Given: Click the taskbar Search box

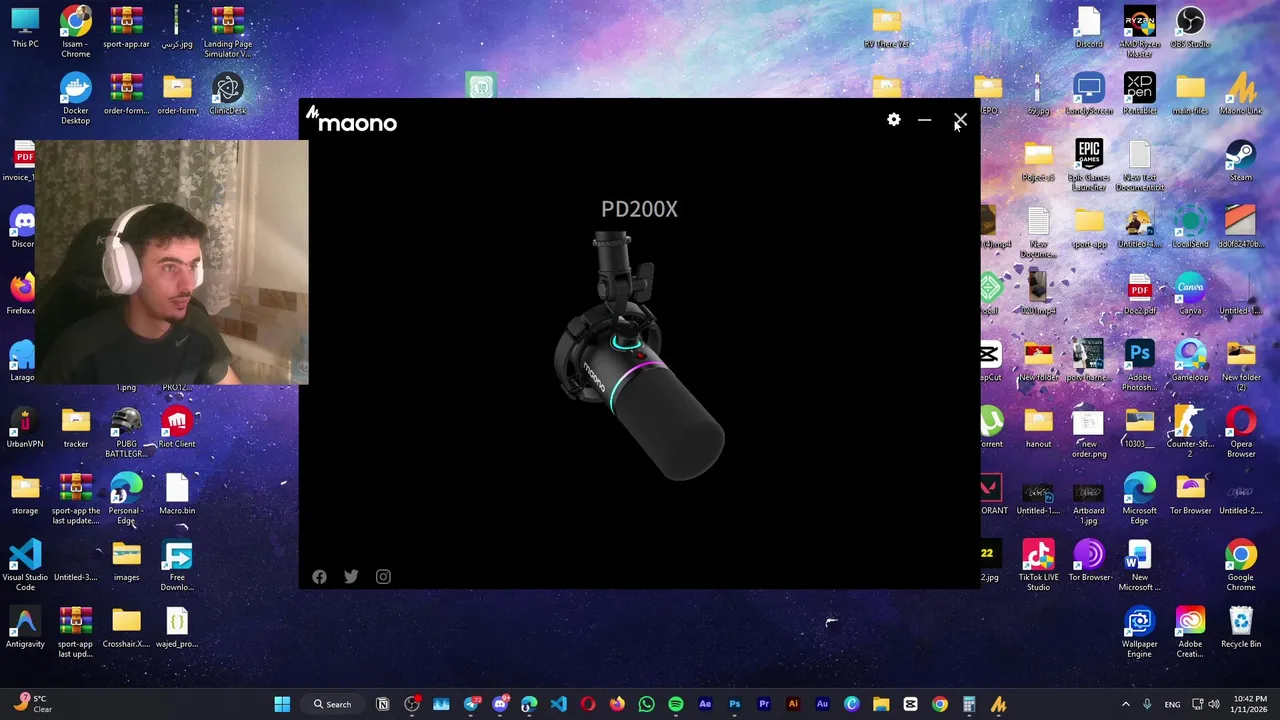Looking at the screenshot, I should pos(332,705).
